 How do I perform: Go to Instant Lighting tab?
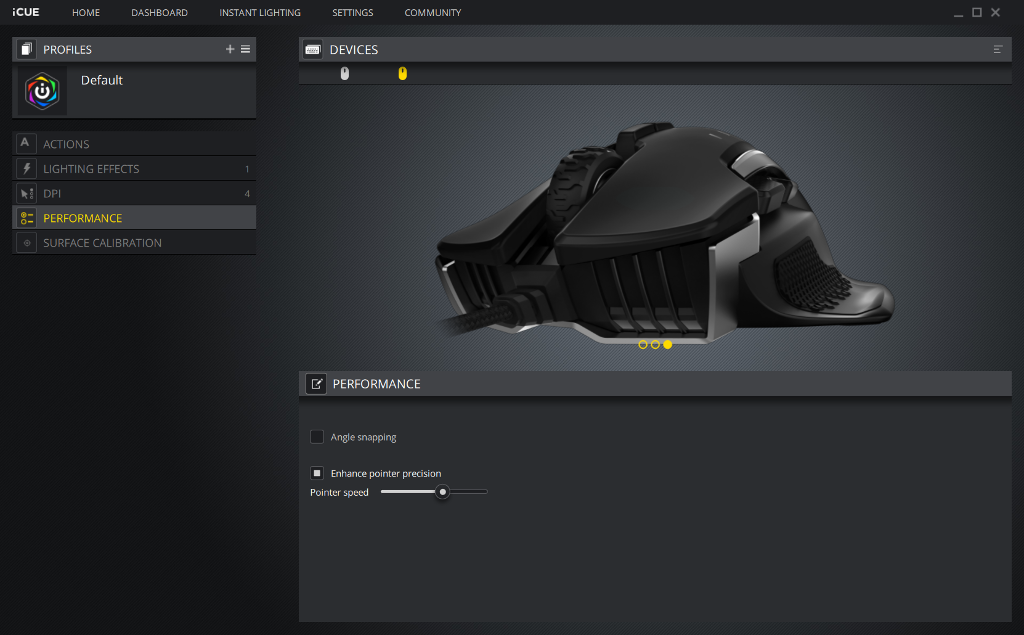pyautogui.click(x=260, y=13)
